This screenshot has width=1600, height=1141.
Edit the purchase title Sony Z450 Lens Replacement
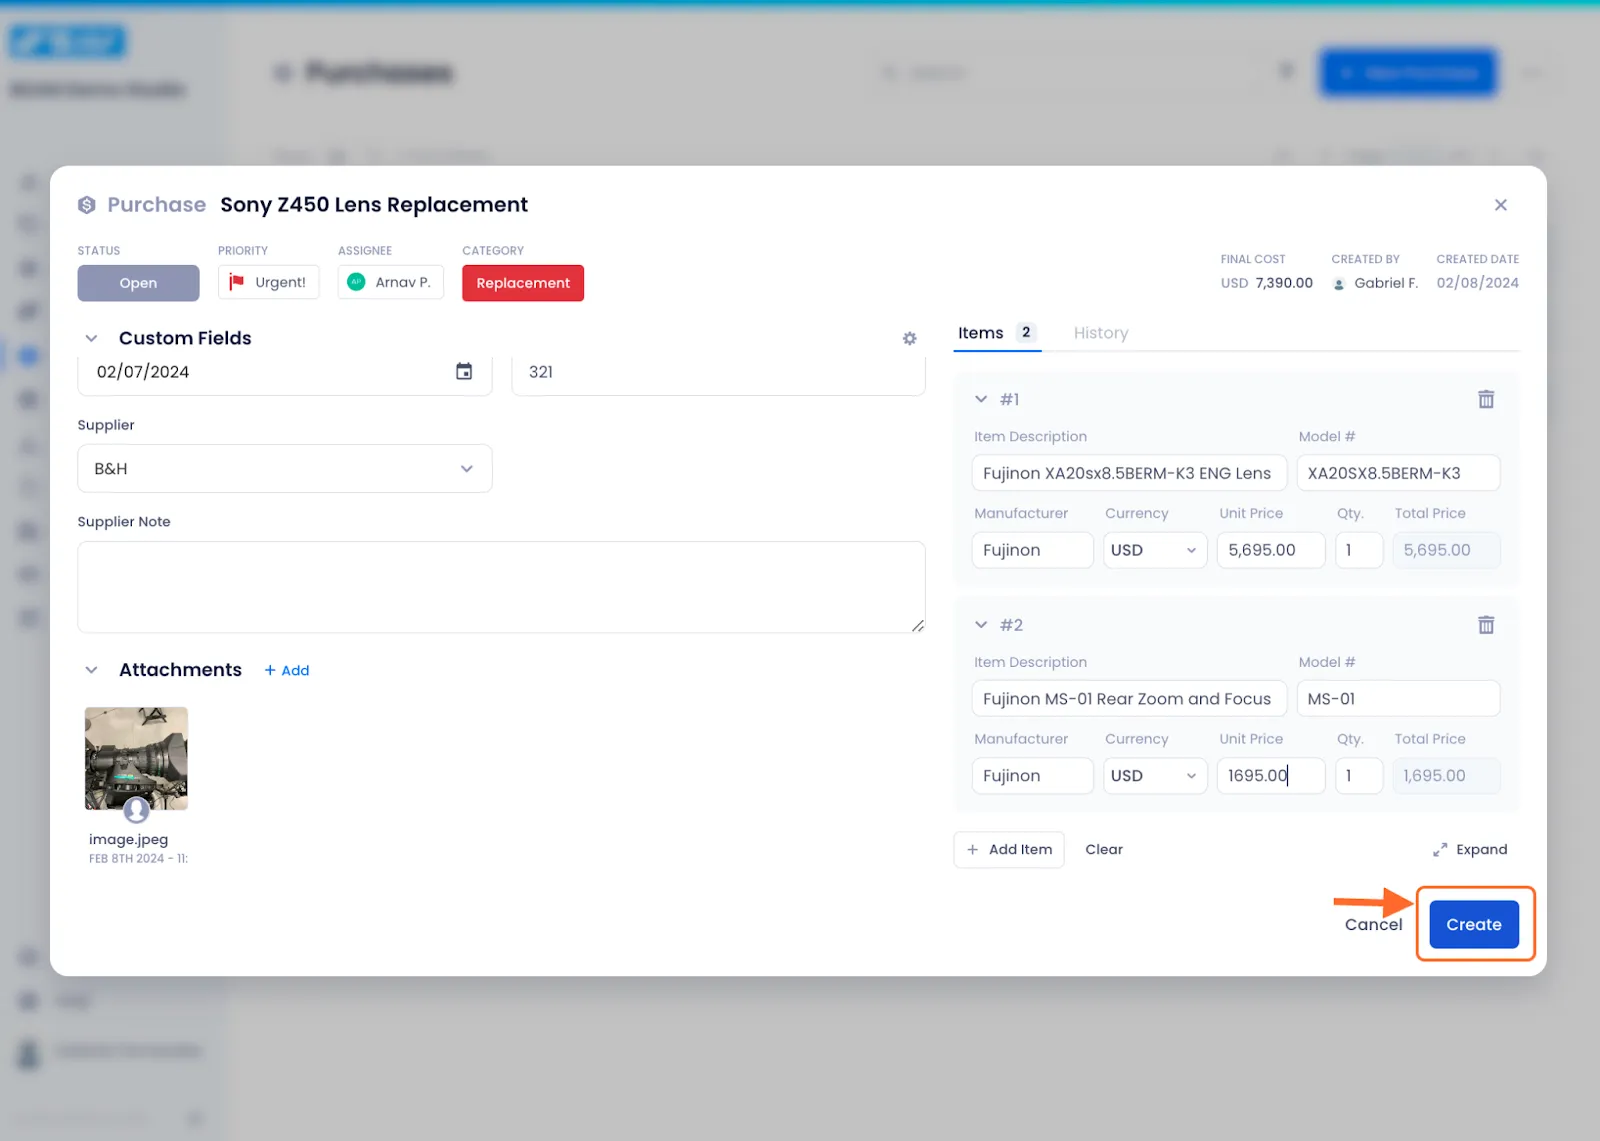click(x=374, y=205)
